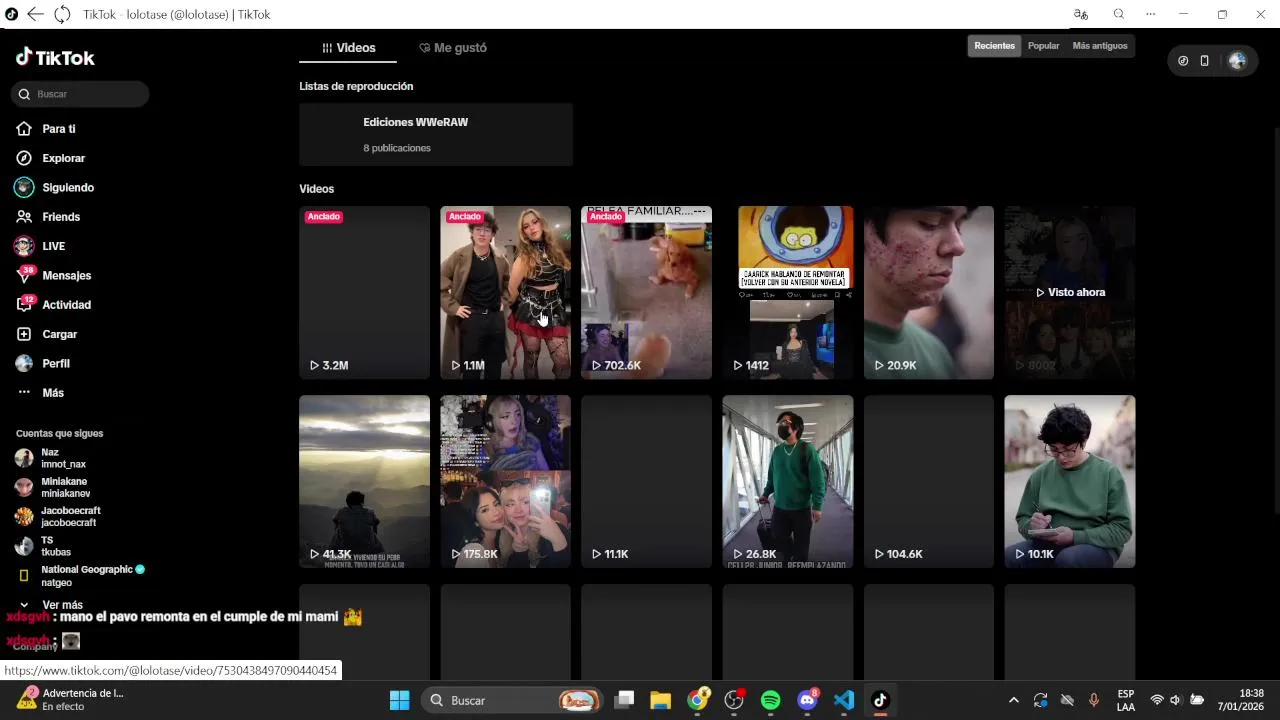Sort videos by Popular
Viewport: 1280px width, 720px height.
1043,46
